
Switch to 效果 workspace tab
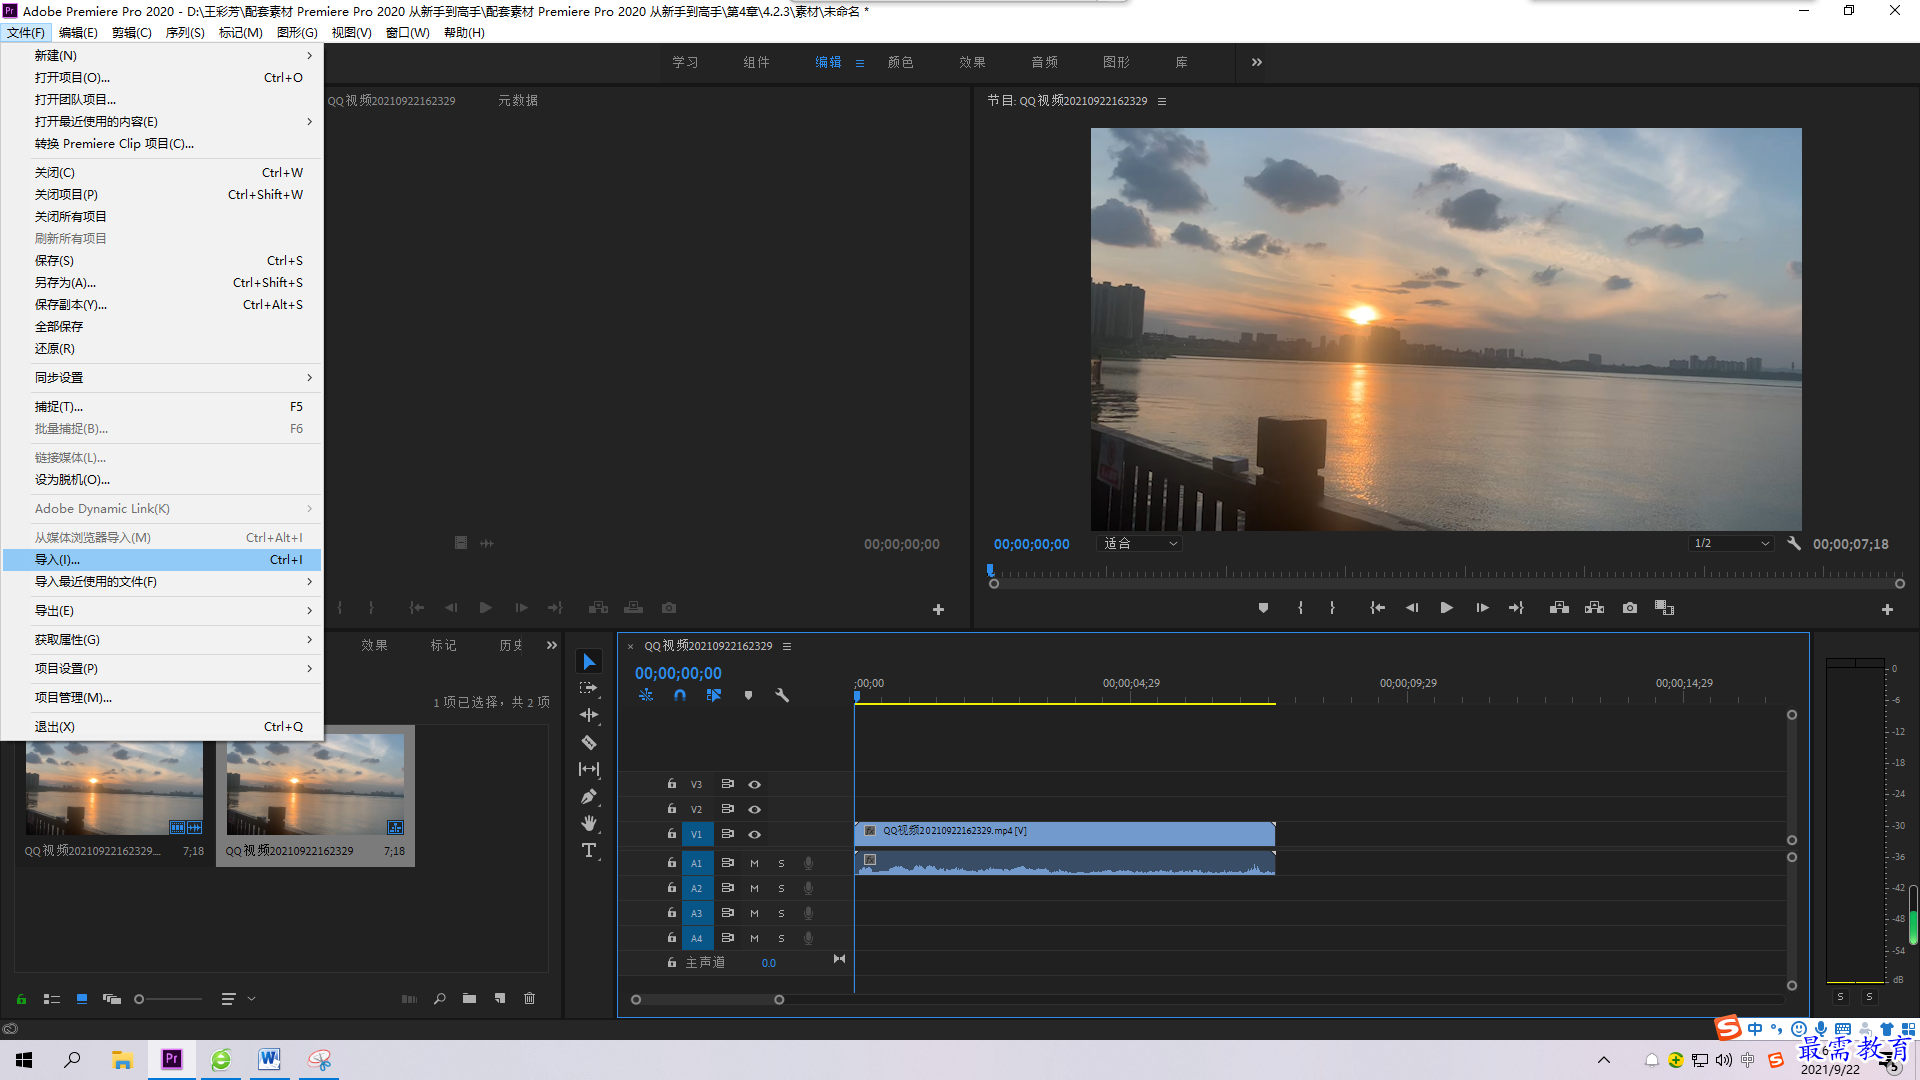972,62
